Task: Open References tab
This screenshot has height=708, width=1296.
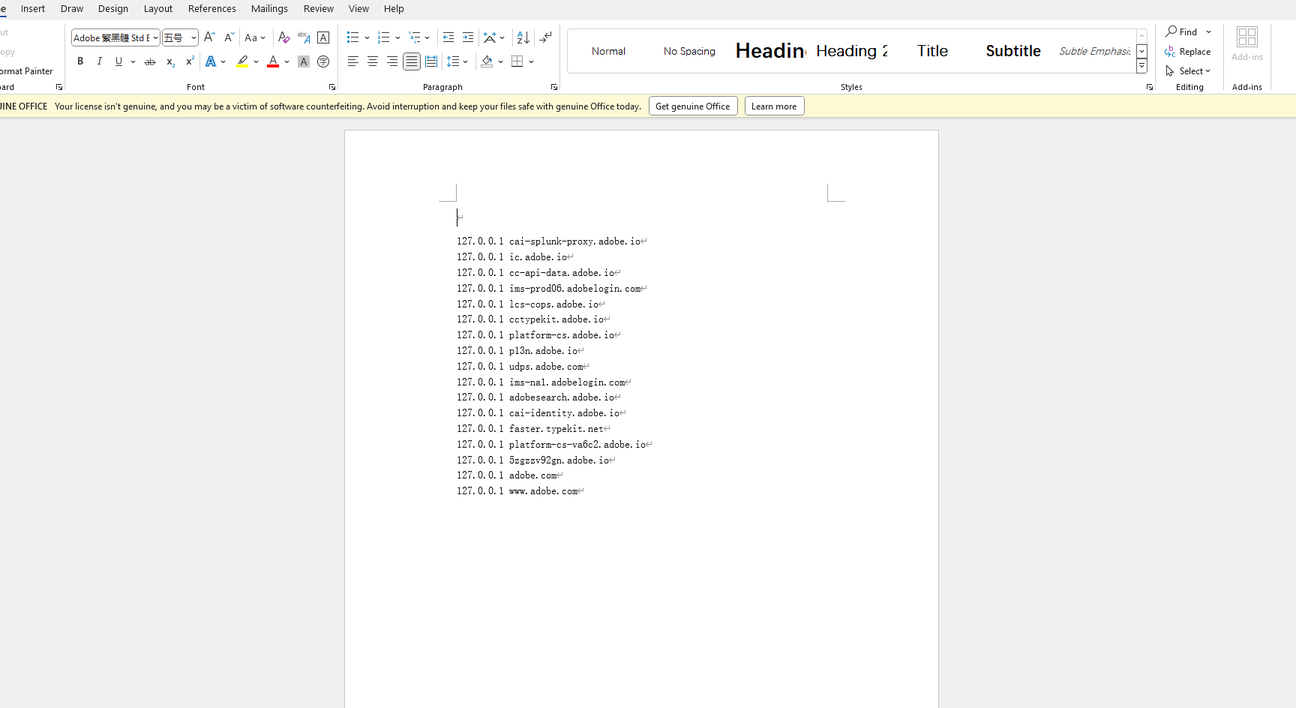Action: point(212,9)
